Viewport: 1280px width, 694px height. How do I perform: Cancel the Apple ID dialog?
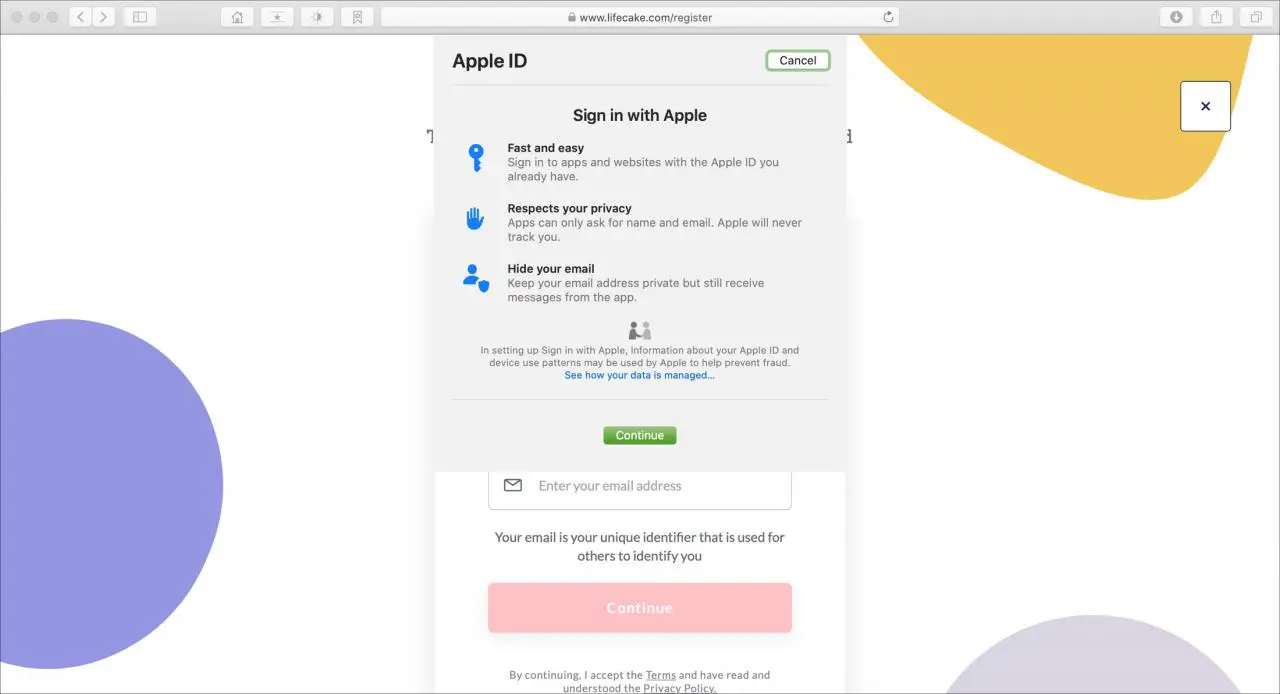click(798, 61)
